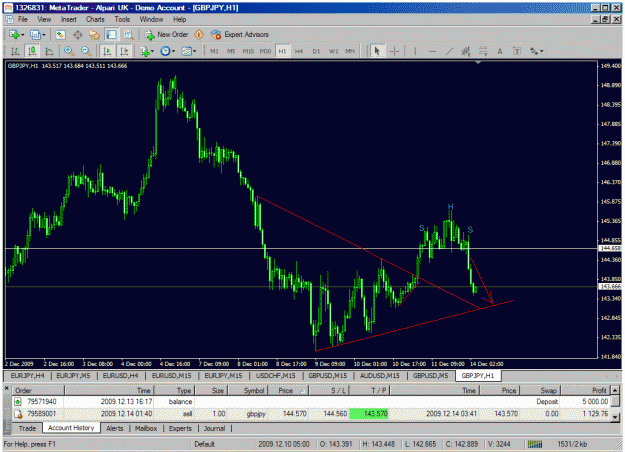The image size is (625, 452).
Task: Launch MetaEditor via the diamond icon
Action: 199,35
